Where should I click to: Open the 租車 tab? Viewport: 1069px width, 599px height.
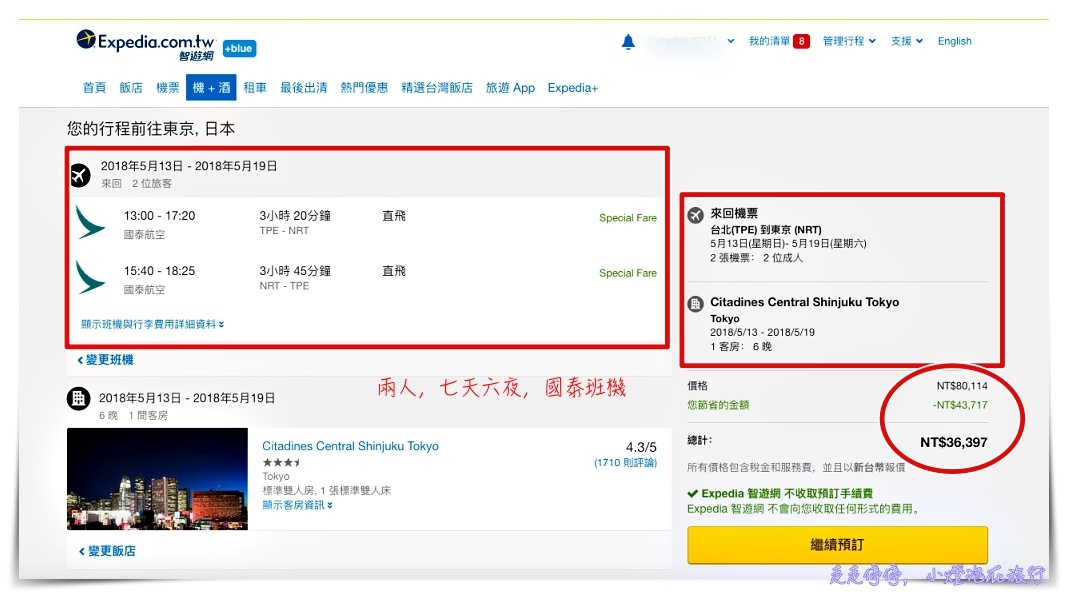point(255,88)
